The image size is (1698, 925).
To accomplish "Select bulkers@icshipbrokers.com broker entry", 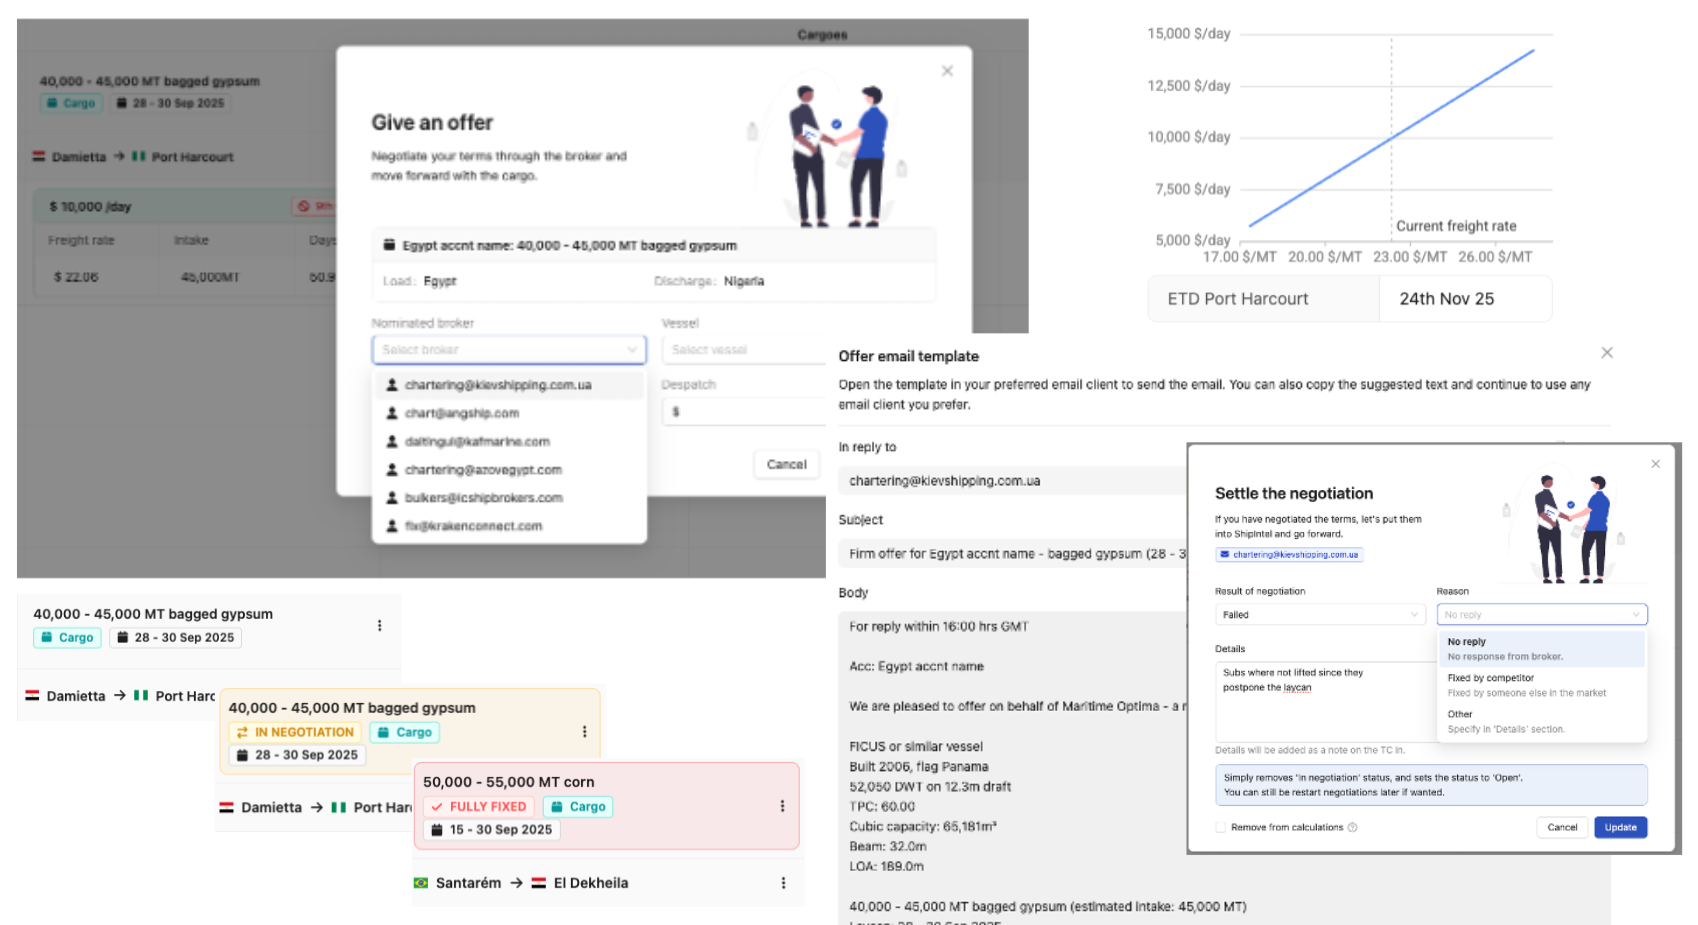I will (x=509, y=497).
